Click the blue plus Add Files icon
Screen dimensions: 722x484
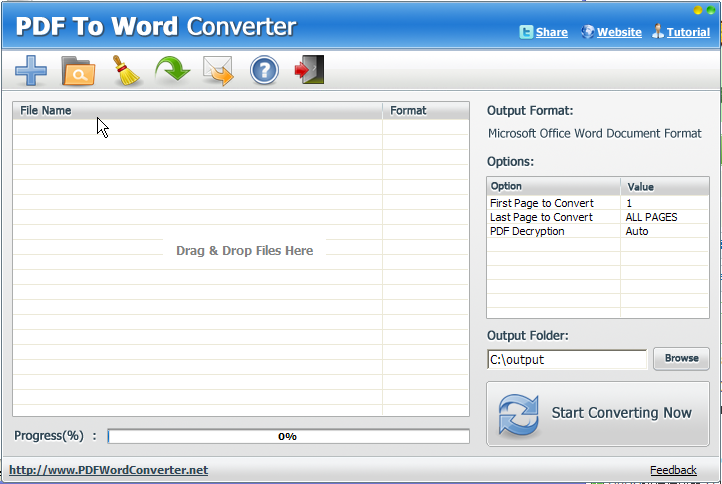[x=31, y=70]
